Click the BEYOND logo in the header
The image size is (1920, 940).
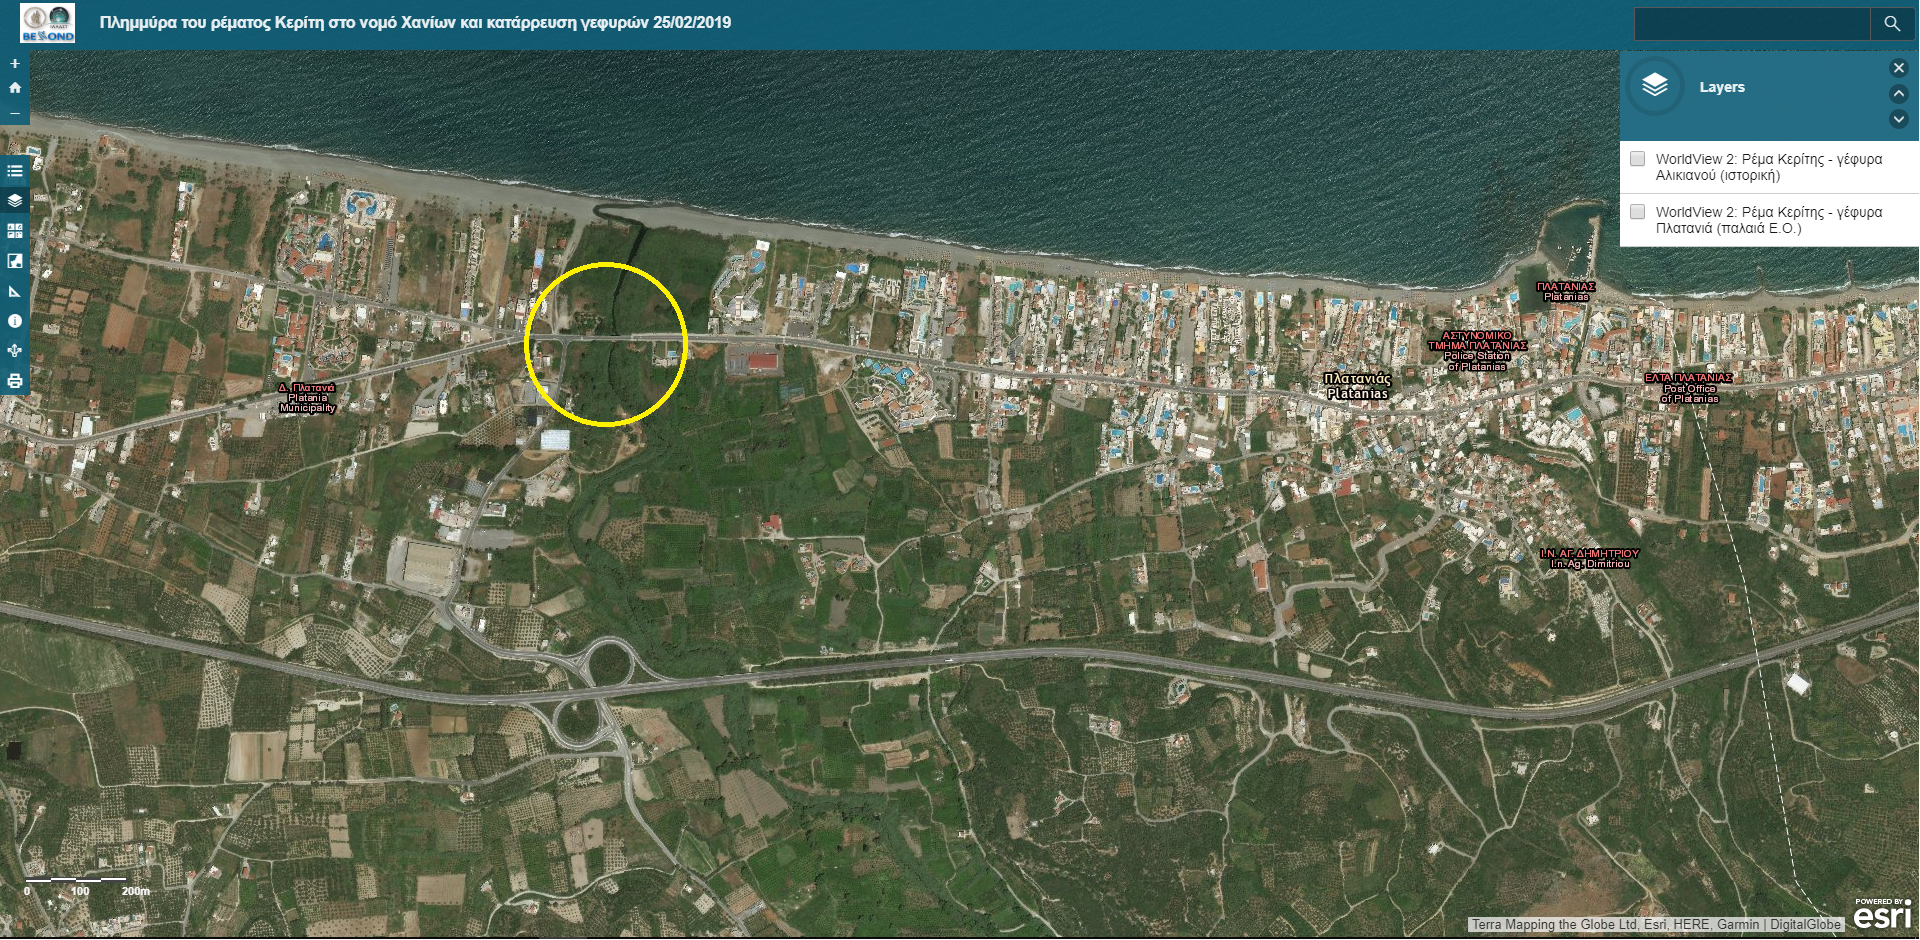tap(47, 23)
